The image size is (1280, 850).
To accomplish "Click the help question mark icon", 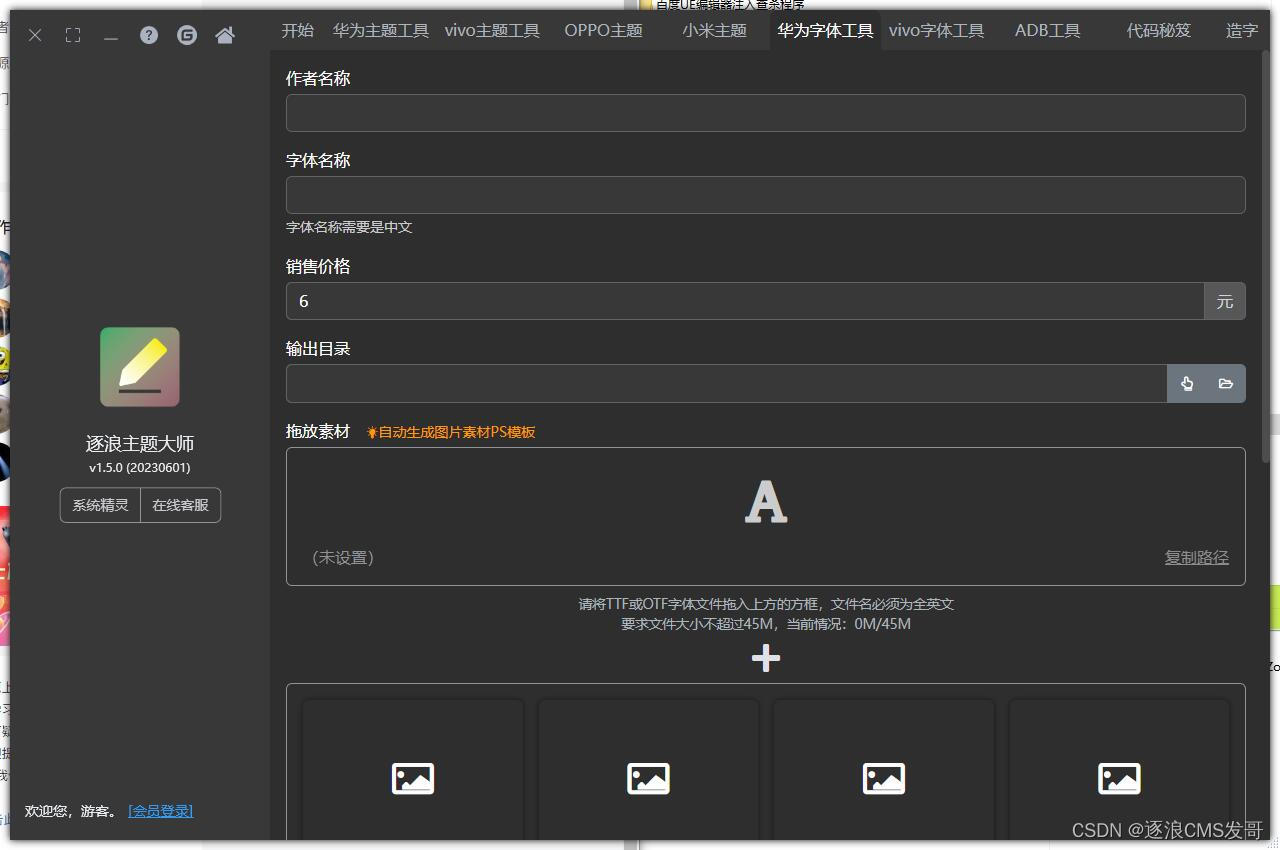I will (149, 35).
